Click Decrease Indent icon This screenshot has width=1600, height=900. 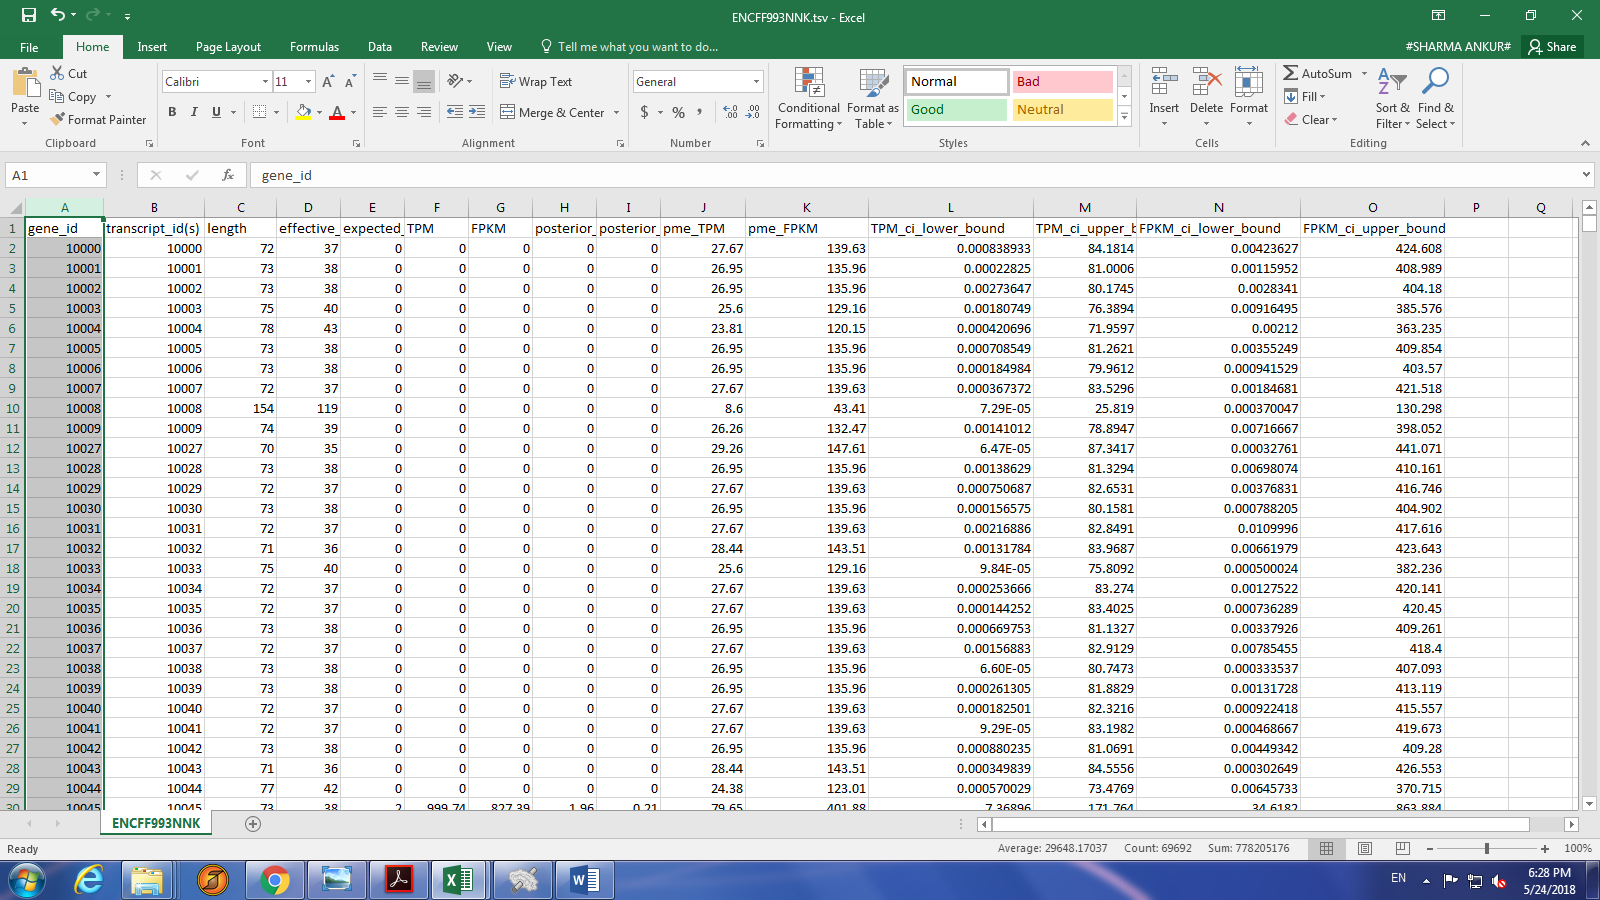coord(455,112)
